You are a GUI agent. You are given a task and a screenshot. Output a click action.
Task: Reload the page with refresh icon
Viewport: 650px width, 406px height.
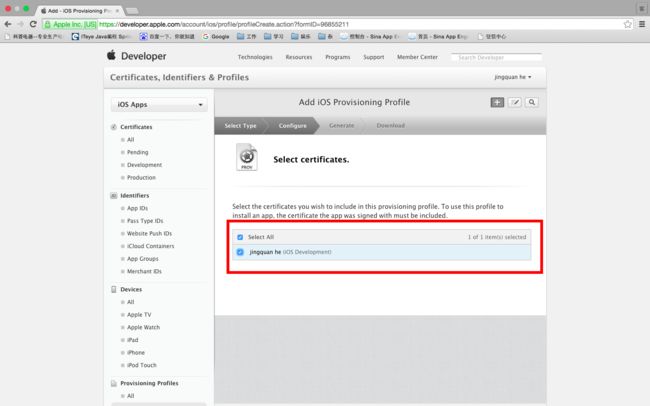[x=33, y=24]
